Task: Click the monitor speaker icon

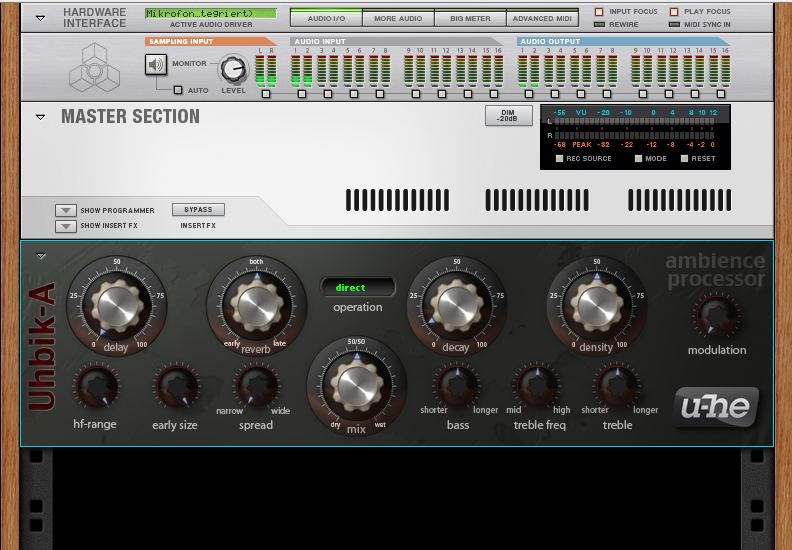Action: coord(157,64)
